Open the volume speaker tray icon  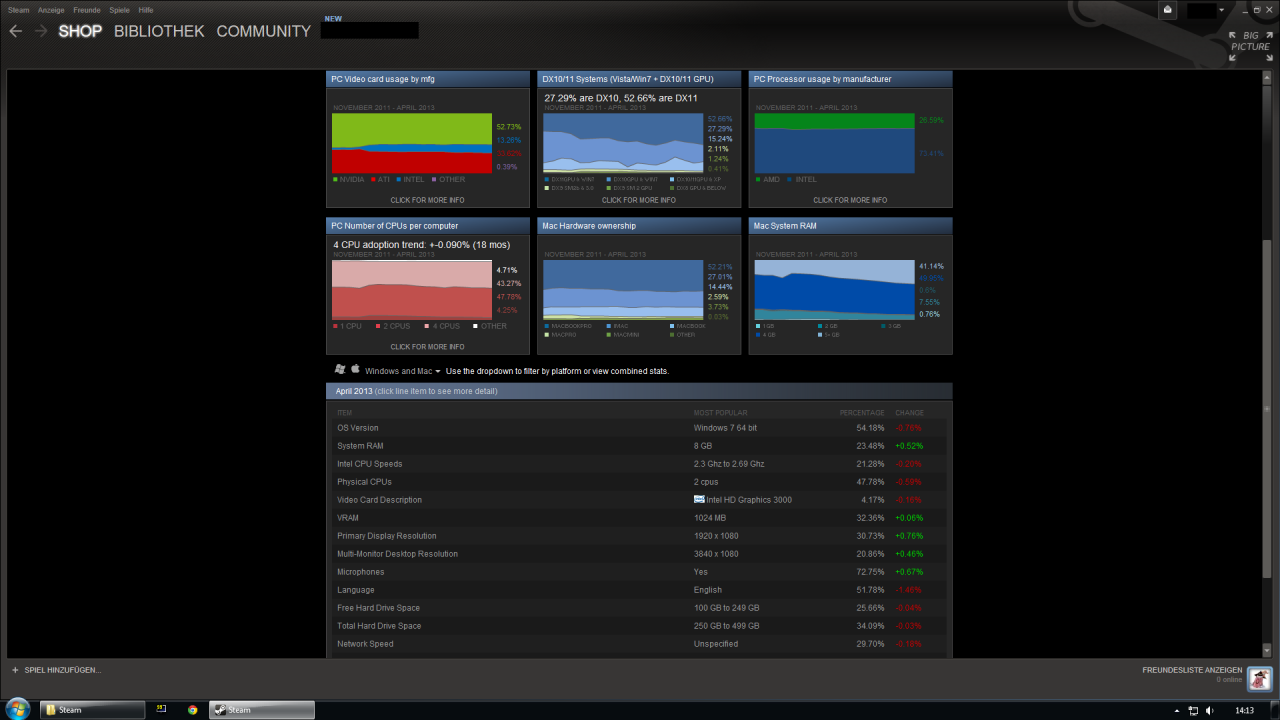click(x=1210, y=710)
